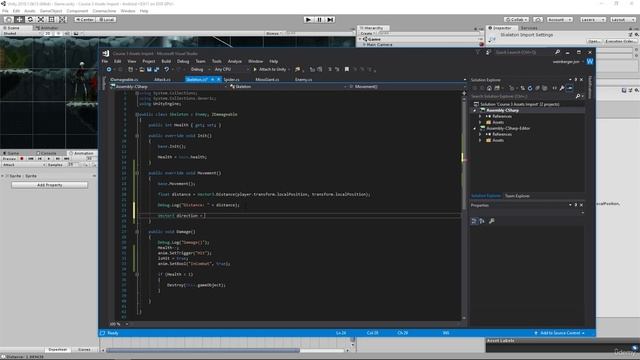
Task: Click Add Property in Animation panel
Action: click(49, 185)
